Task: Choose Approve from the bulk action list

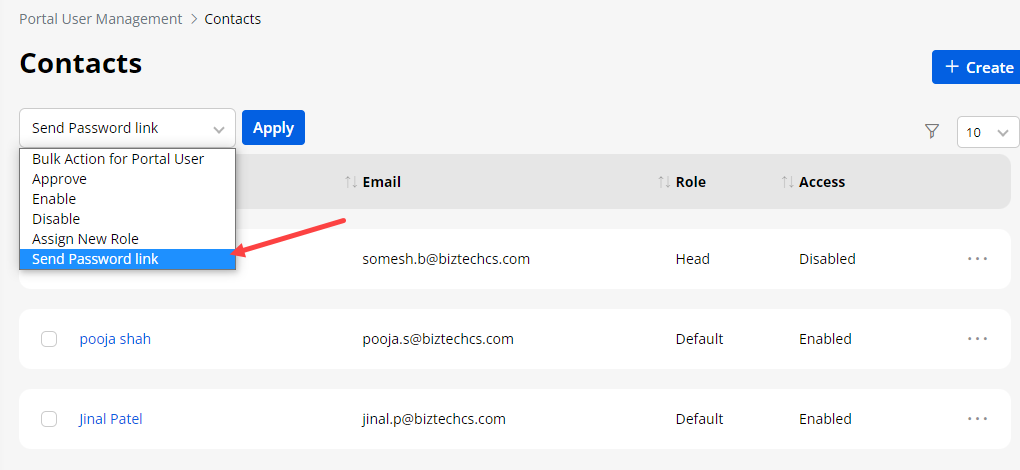Action: (x=59, y=179)
